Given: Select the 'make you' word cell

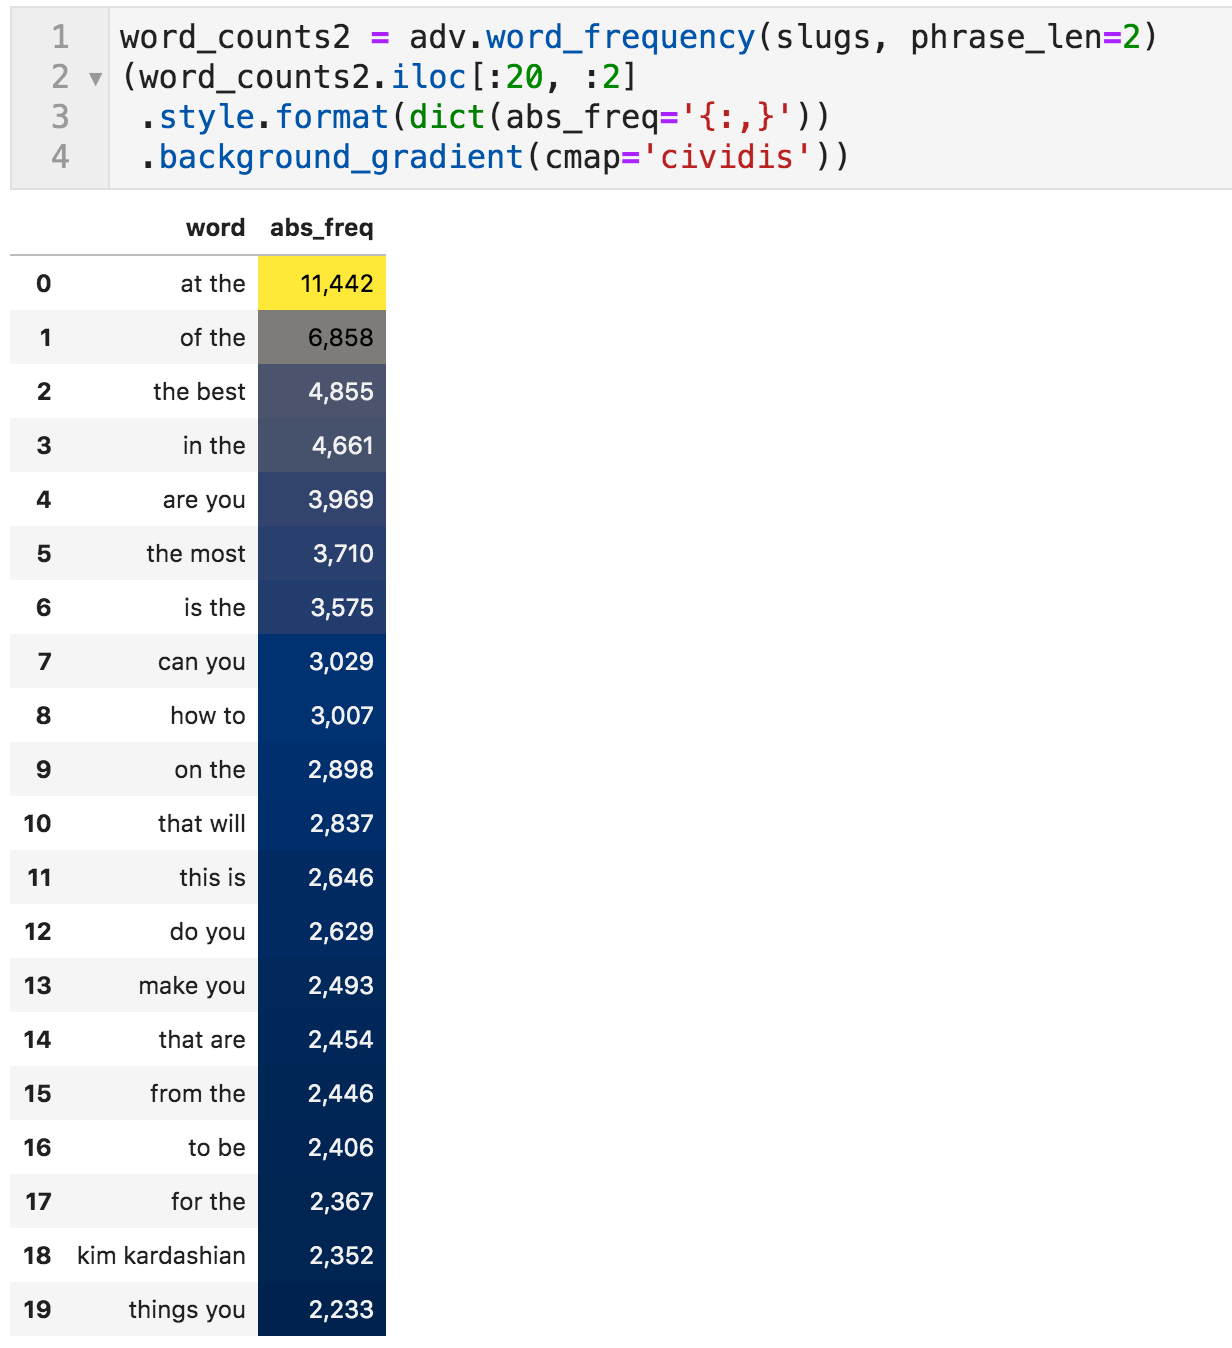Looking at the screenshot, I should pyautogui.click(x=192, y=986).
